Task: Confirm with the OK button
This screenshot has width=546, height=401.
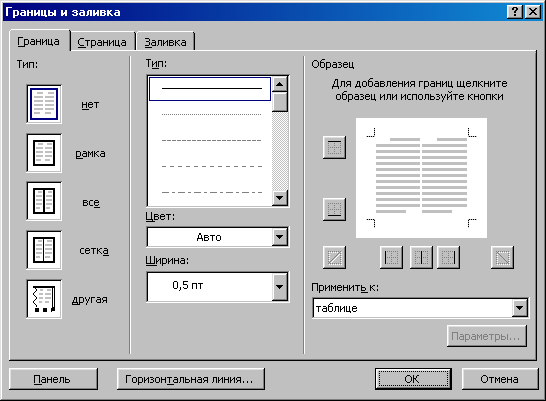Action: point(413,379)
